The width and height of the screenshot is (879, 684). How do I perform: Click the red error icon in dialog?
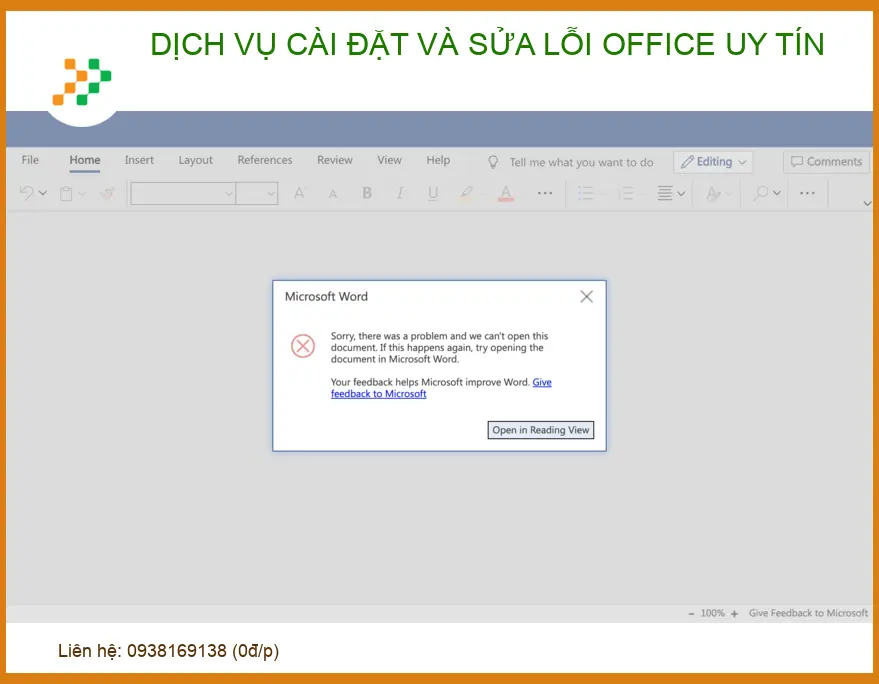click(x=303, y=346)
